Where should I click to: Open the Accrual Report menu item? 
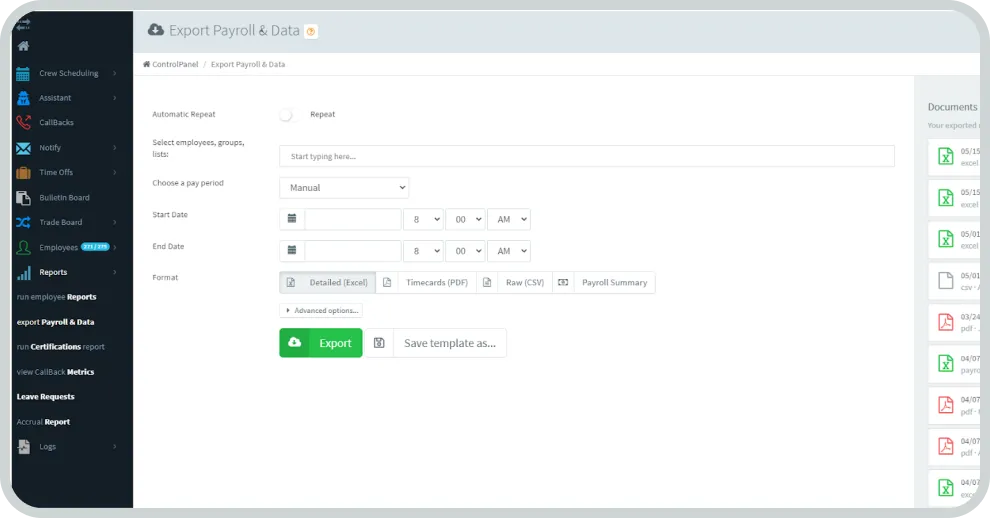(44, 422)
